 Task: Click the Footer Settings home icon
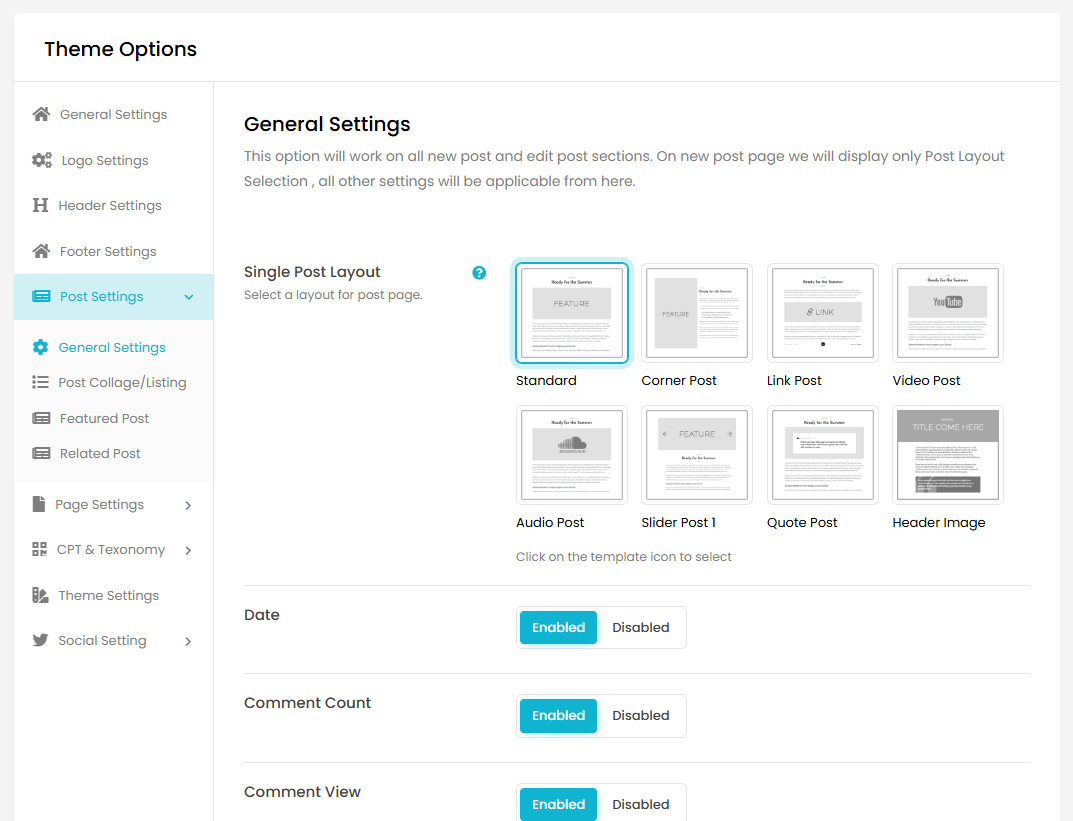tap(41, 251)
